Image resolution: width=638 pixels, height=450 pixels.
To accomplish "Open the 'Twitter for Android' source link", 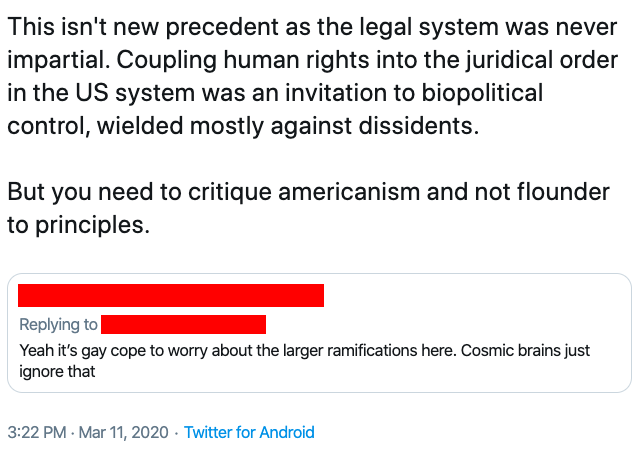I will click(249, 433).
